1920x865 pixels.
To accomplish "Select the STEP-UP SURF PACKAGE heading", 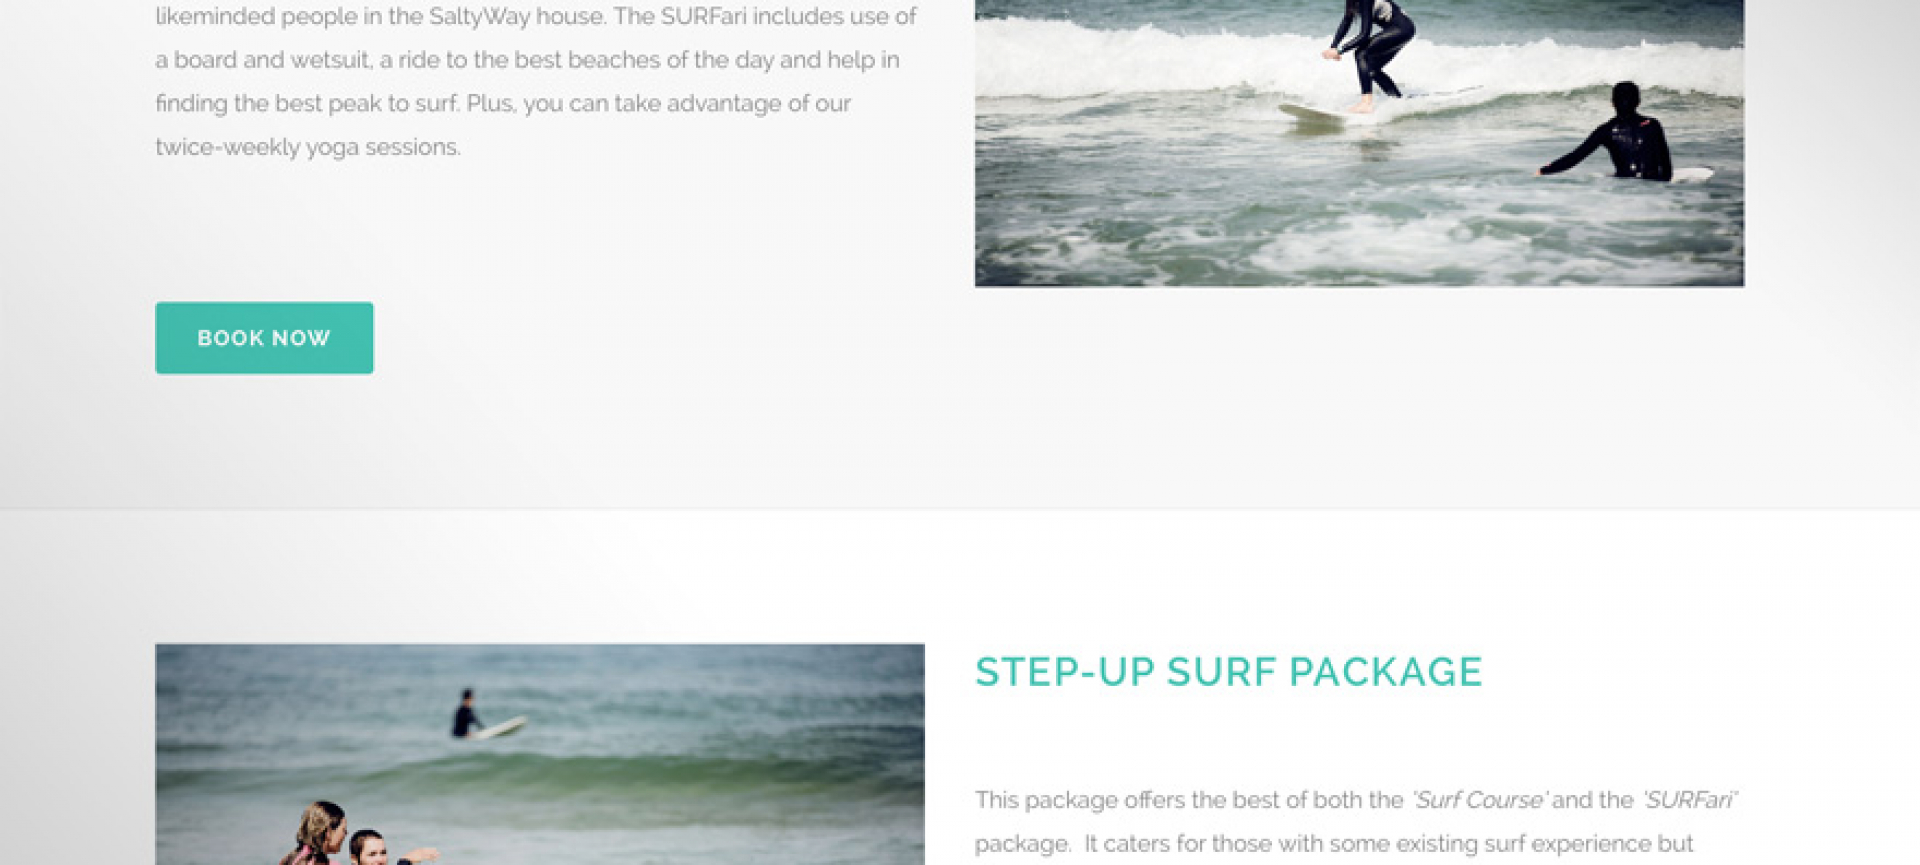I will point(1228,672).
